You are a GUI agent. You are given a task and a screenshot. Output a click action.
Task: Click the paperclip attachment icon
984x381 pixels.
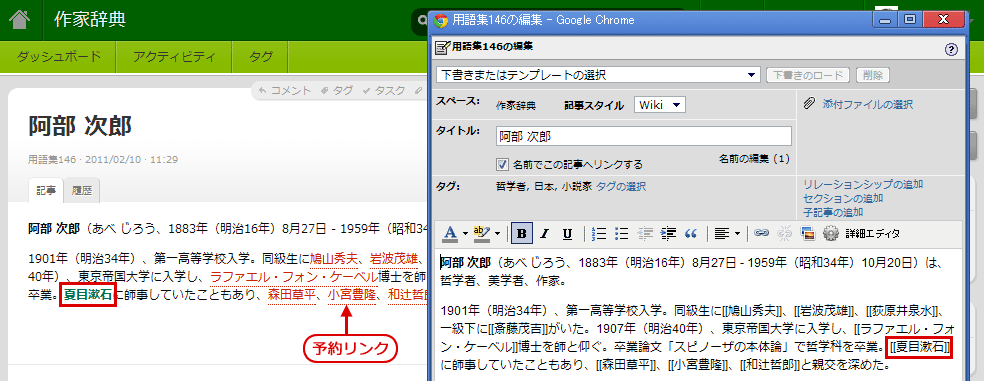(x=810, y=104)
